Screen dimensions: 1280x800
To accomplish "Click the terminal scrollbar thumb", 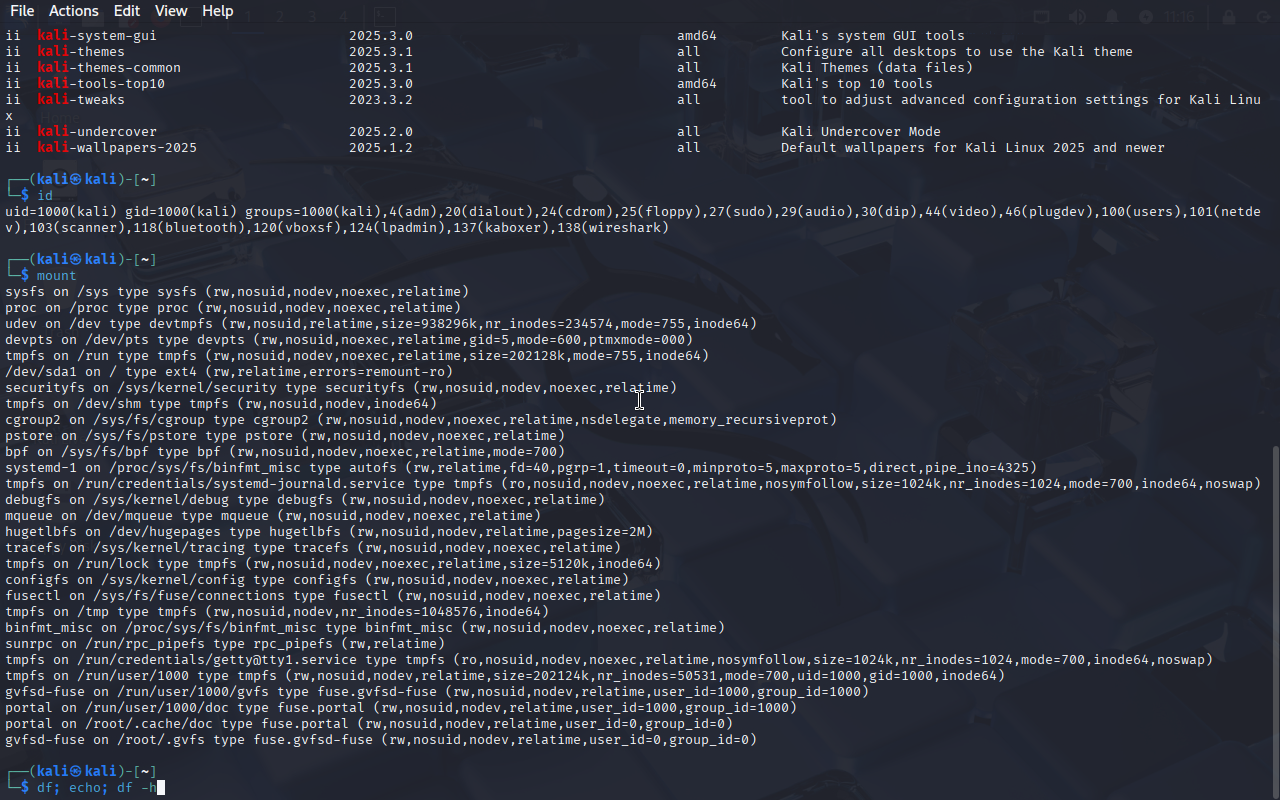I will 1274,622.
